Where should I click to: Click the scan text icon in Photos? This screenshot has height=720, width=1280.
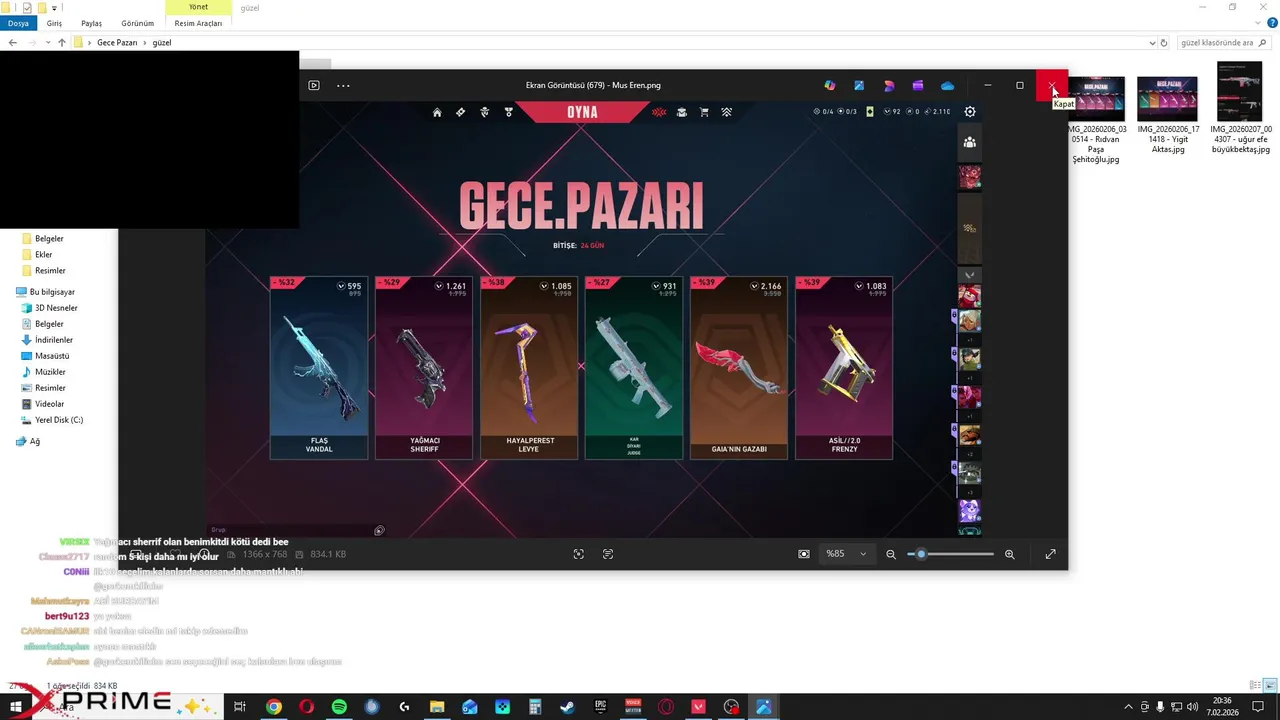(x=608, y=554)
